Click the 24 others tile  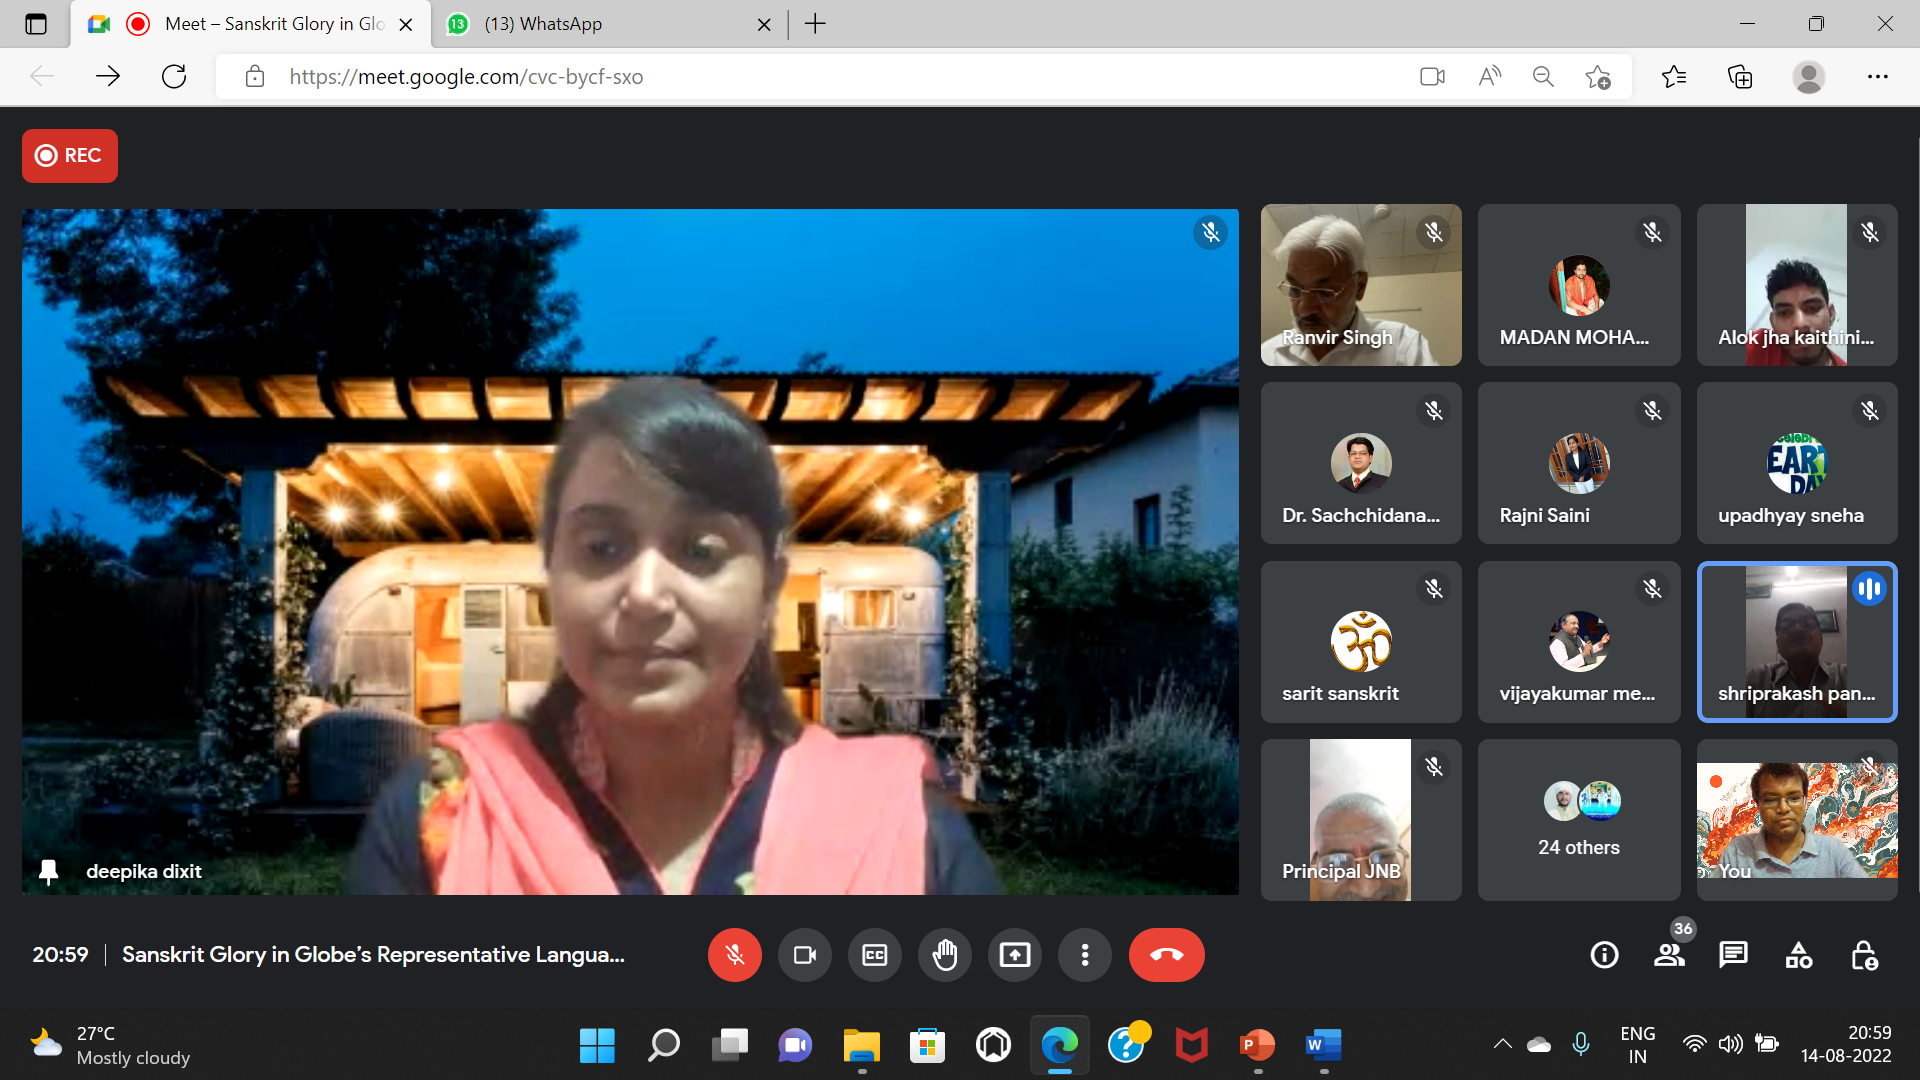pyautogui.click(x=1578, y=820)
